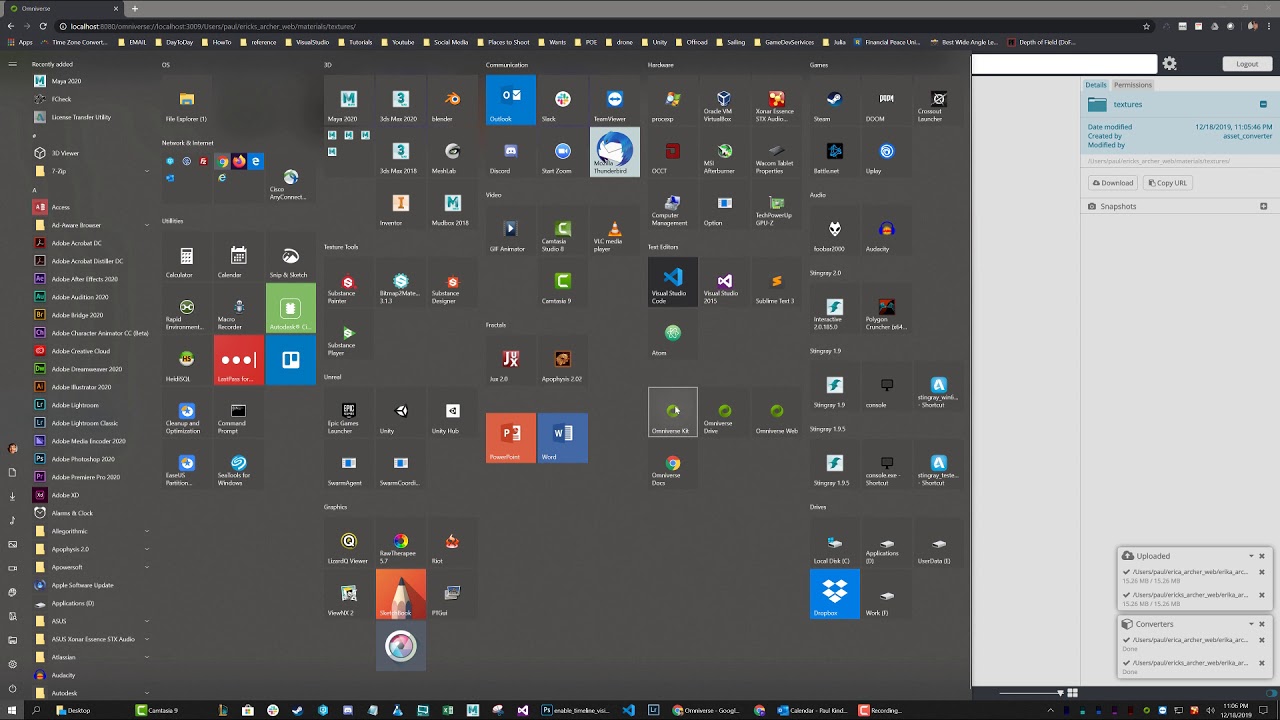This screenshot has height=720, width=1280.
Task: Collapse the Uploaded panel with its arrow
Action: (1250, 556)
